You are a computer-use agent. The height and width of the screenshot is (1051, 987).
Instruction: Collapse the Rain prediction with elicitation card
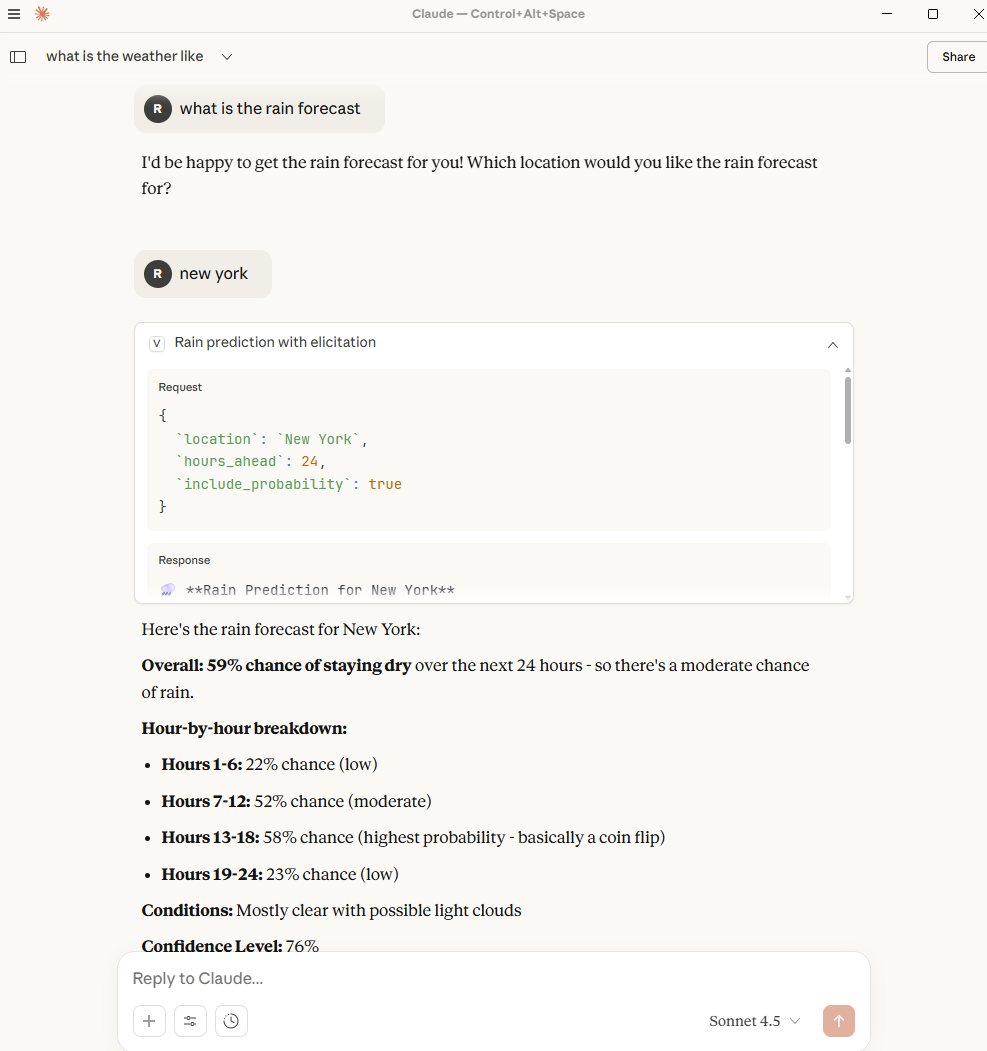click(833, 343)
